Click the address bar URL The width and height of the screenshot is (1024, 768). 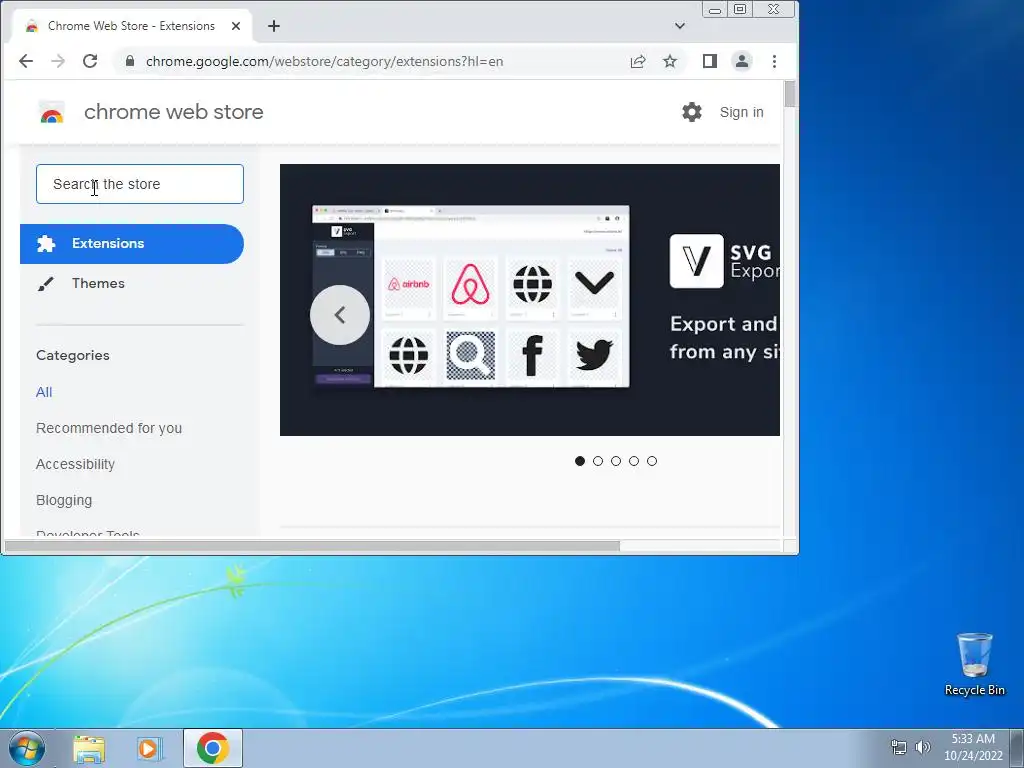coord(325,61)
